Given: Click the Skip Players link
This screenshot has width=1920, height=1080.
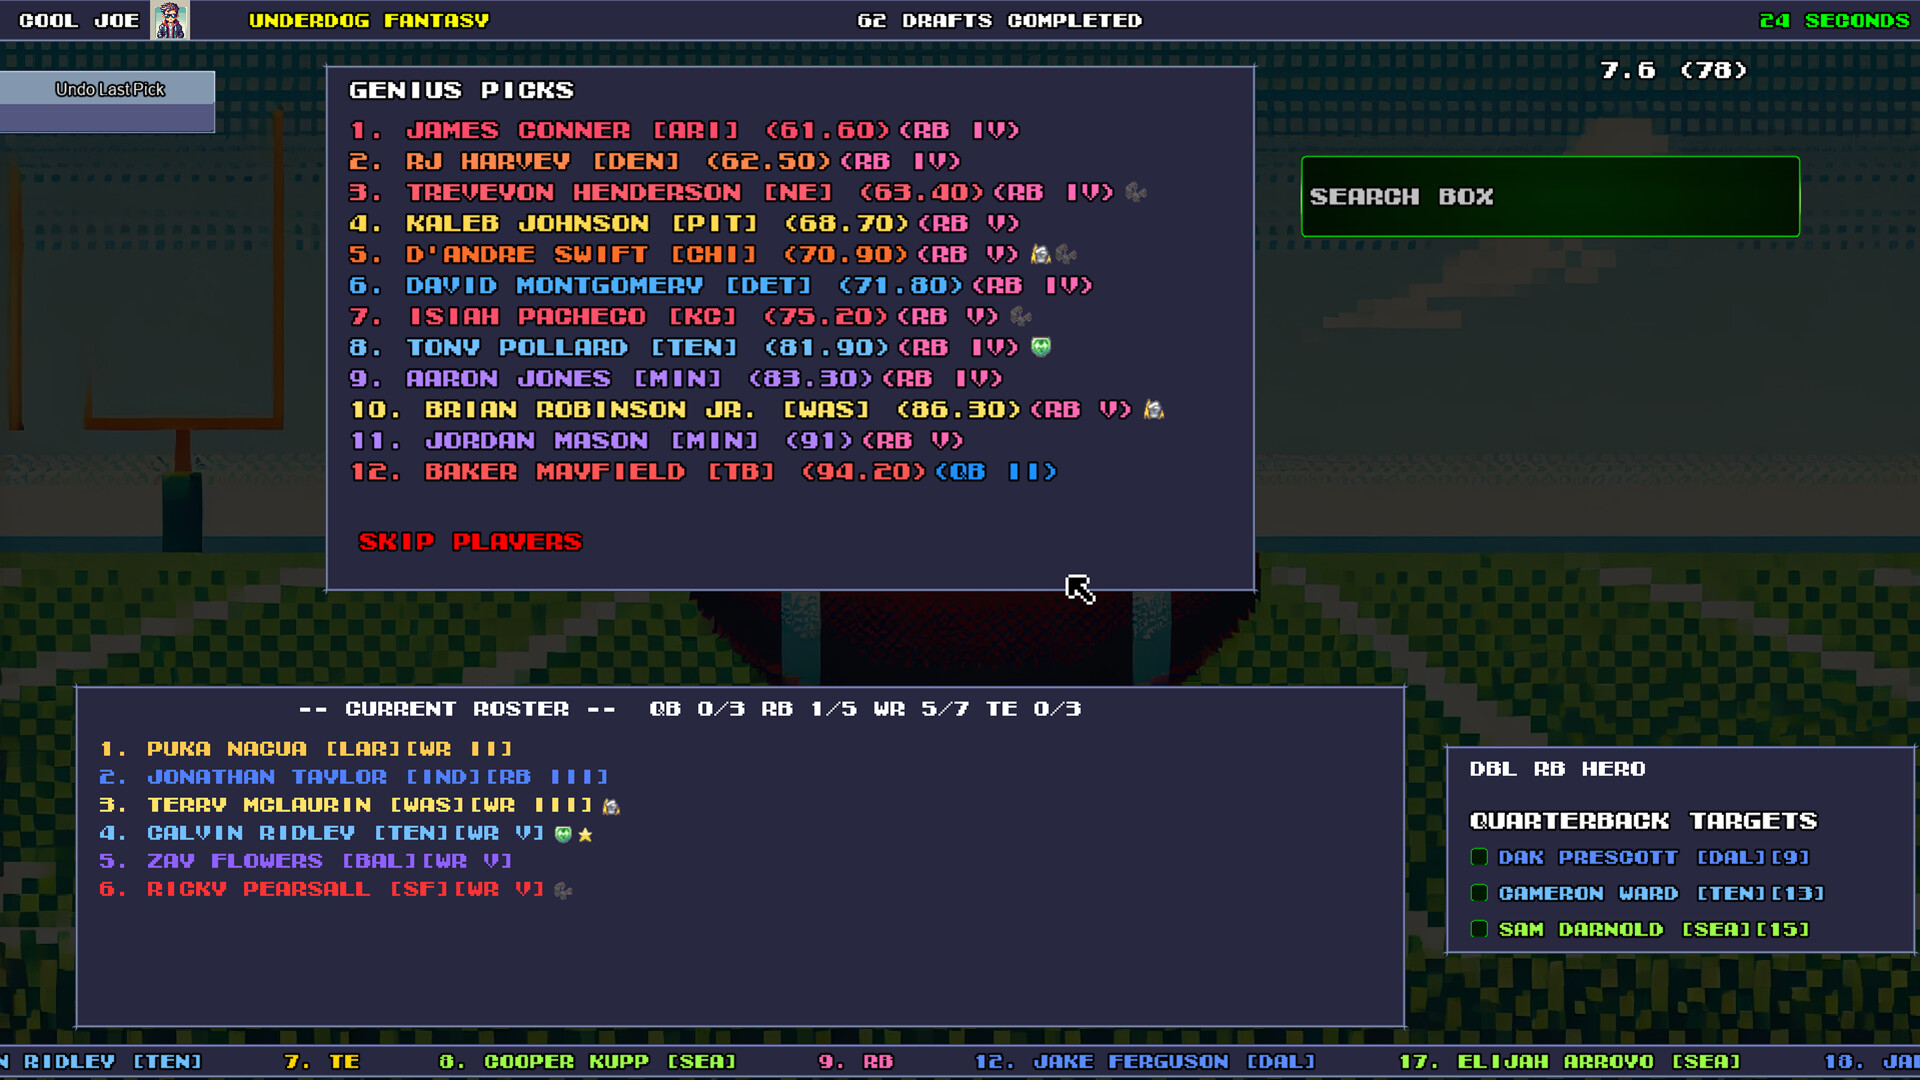Looking at the screenshot, I should point(470,541).
